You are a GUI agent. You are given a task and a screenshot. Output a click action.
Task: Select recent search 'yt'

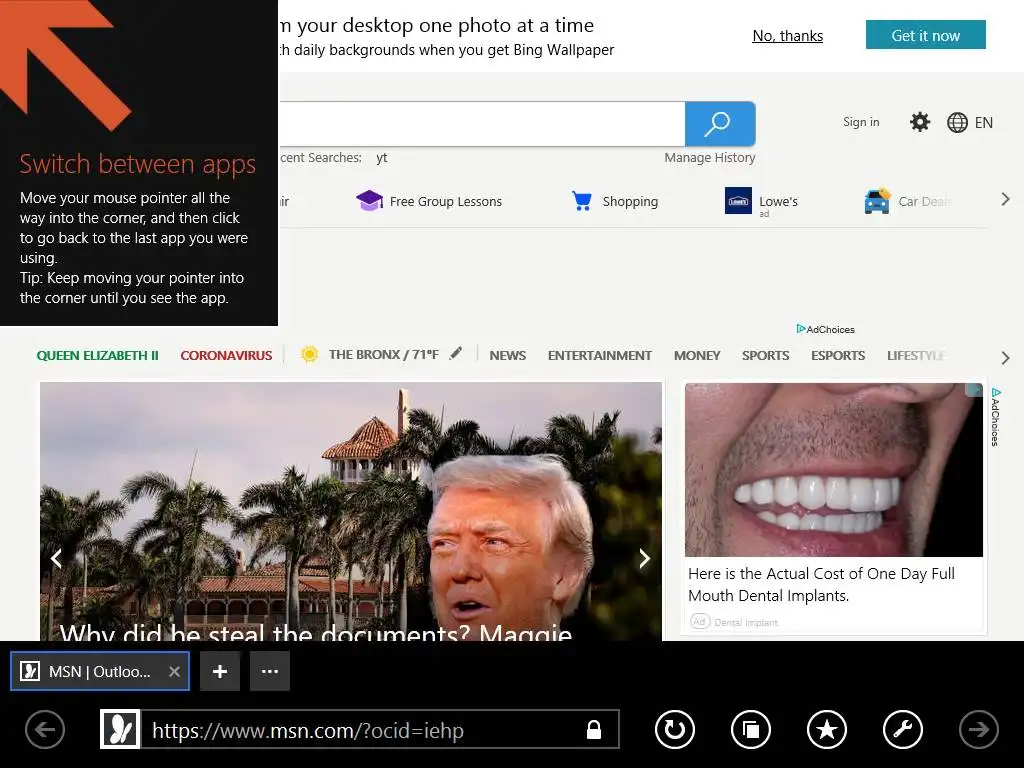pyautogui.click(x=382, y=158)
